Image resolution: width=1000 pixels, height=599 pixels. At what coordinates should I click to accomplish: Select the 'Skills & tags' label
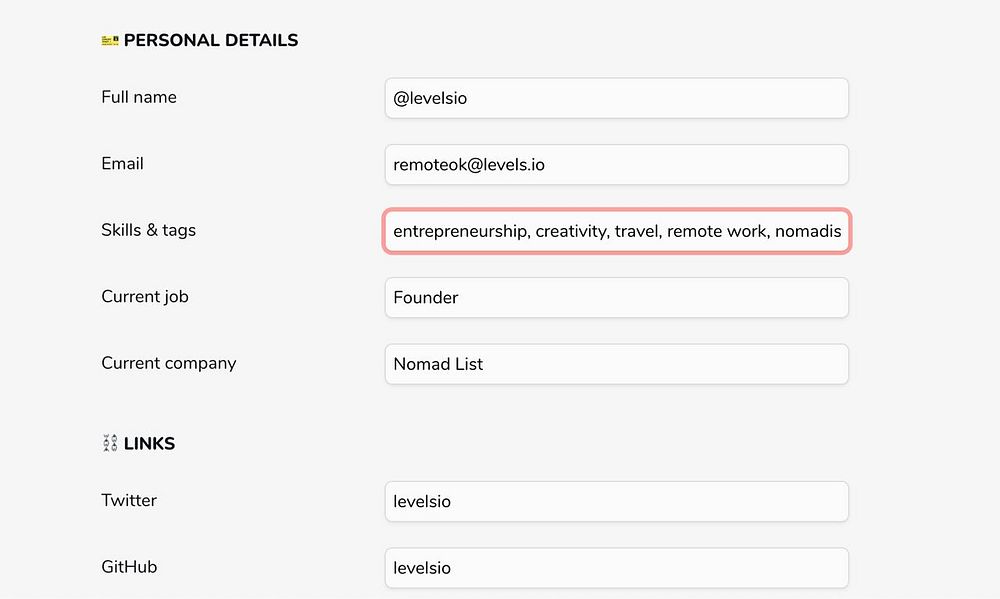tap(148, 230)
